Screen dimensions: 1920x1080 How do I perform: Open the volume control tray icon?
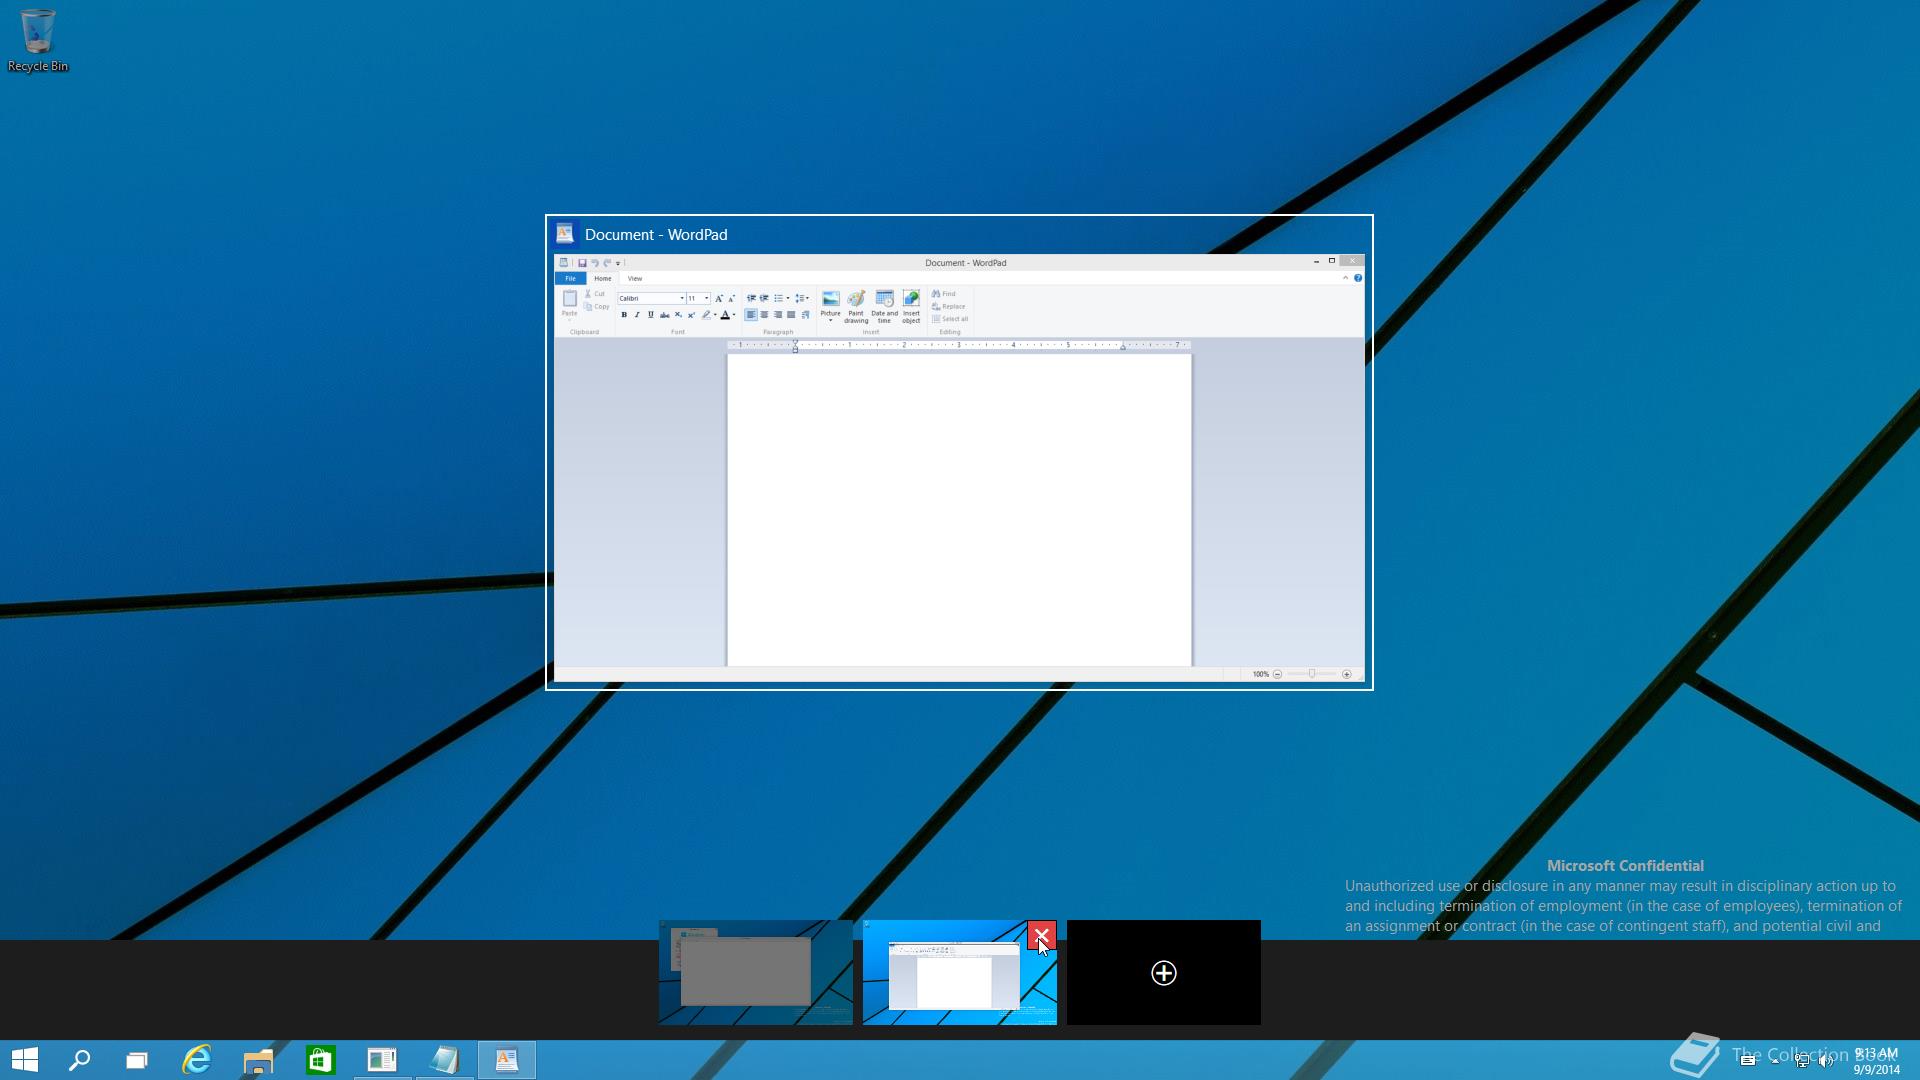(x=1827, y=1061)
